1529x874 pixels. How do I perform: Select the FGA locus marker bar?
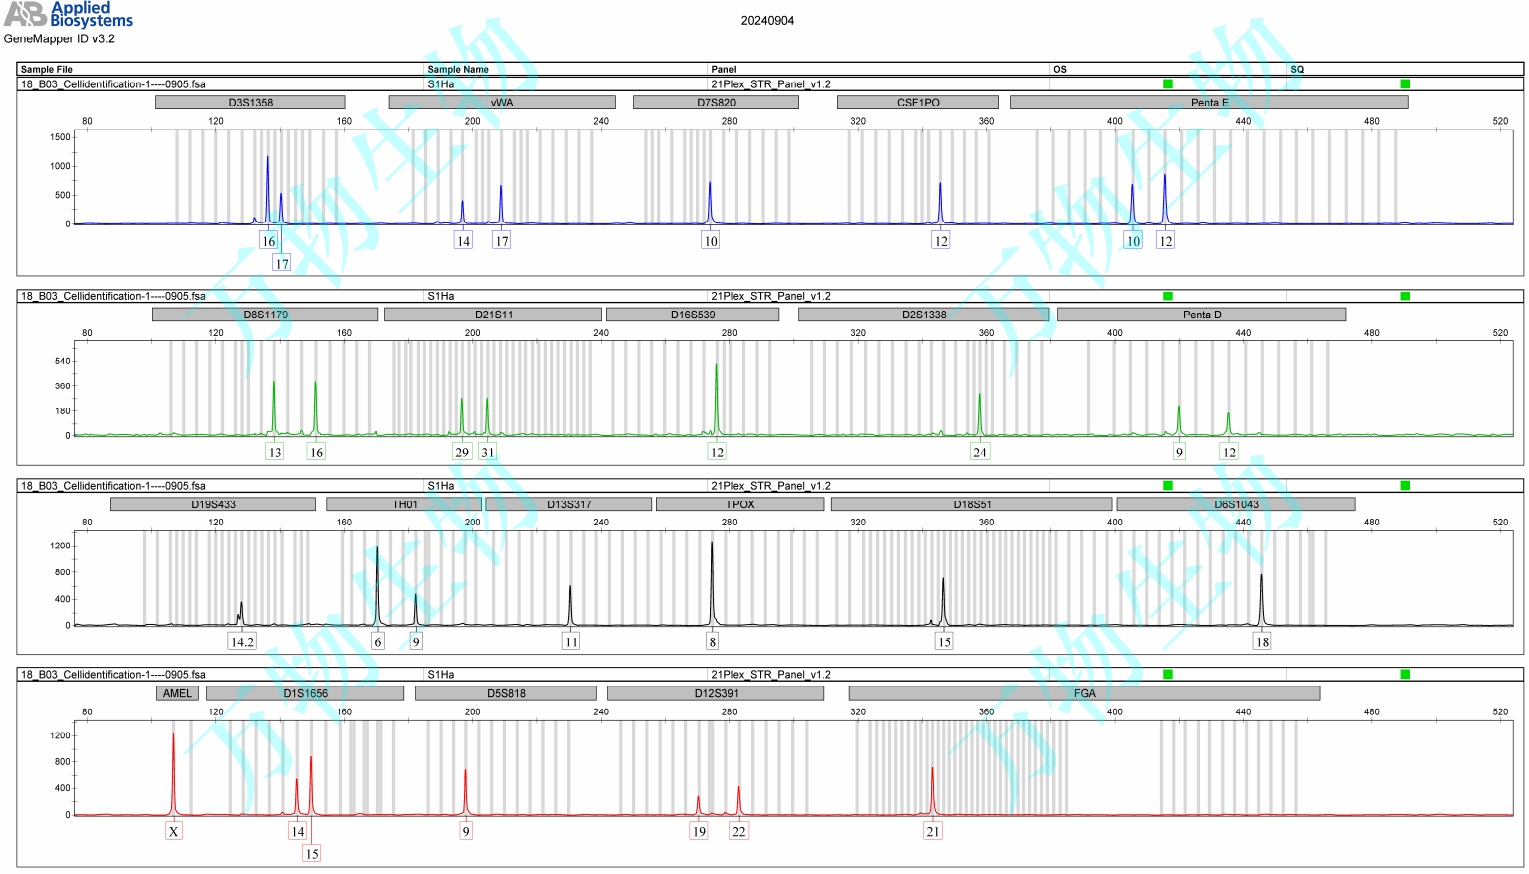click(x=1084, y=693)
